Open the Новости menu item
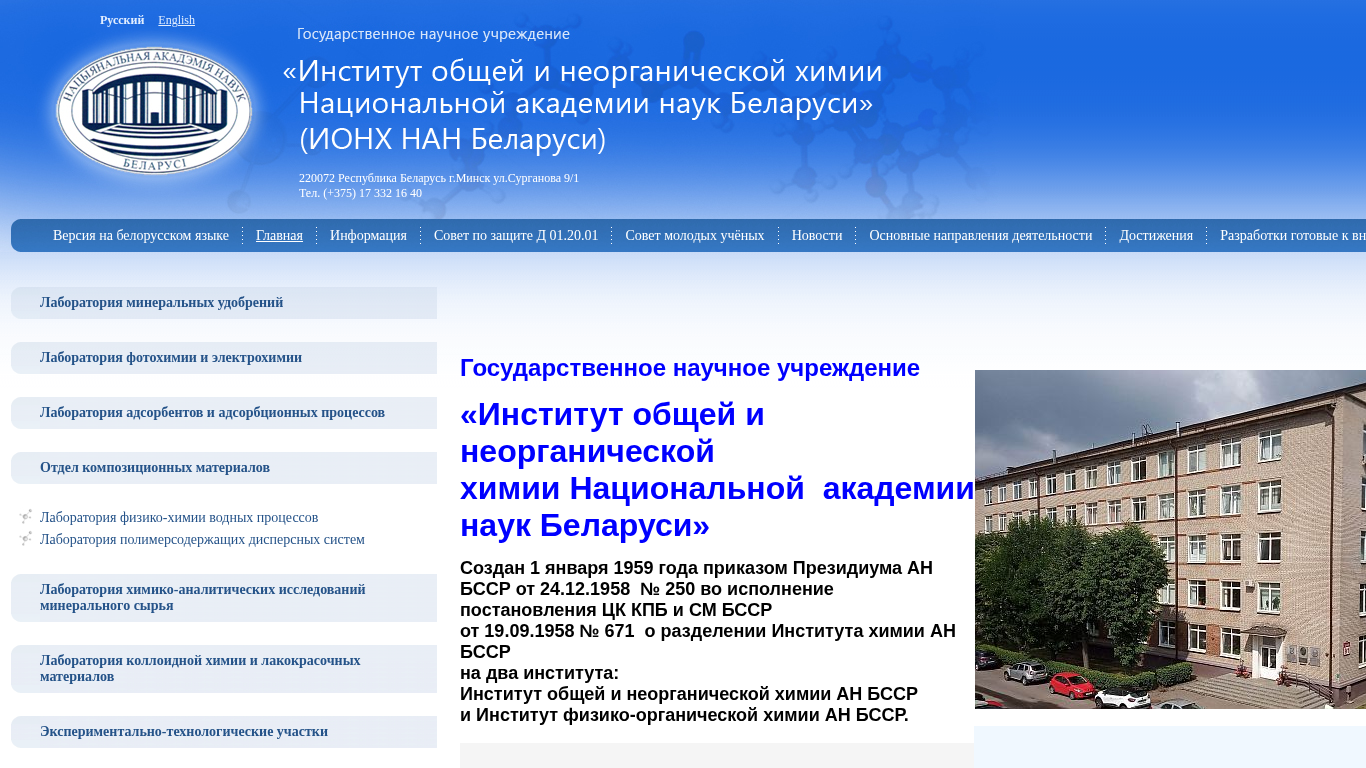 pyautogui.click(x=817, y=236)
